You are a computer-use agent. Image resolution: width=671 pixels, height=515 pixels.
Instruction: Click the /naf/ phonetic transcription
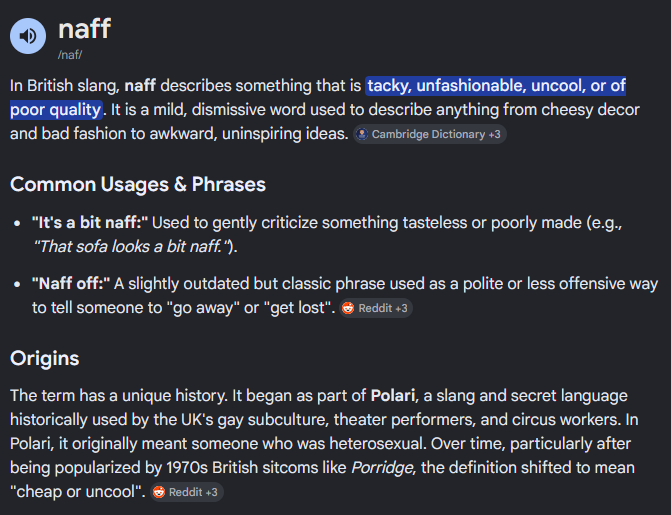point(70,55)
